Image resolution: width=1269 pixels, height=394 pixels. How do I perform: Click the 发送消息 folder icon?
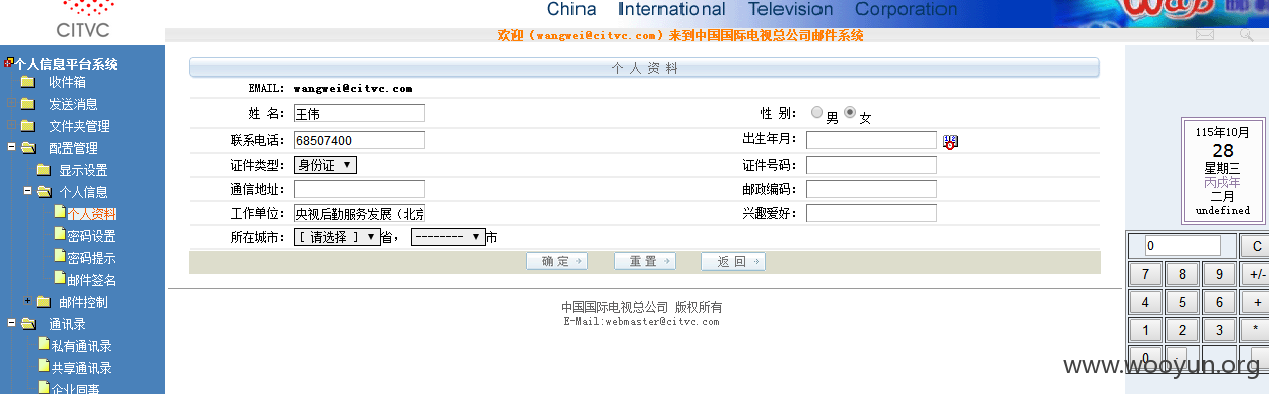[27, 104]
